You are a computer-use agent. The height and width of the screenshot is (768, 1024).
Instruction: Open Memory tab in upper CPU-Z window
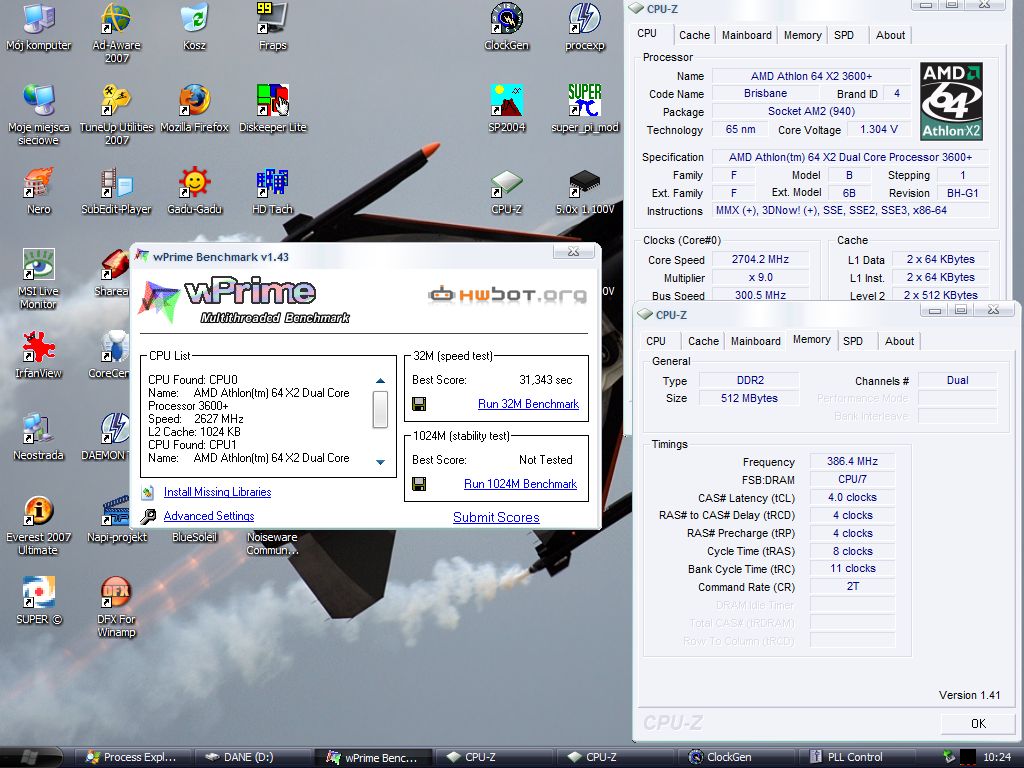pyautogui.click(x=803, y=35)
